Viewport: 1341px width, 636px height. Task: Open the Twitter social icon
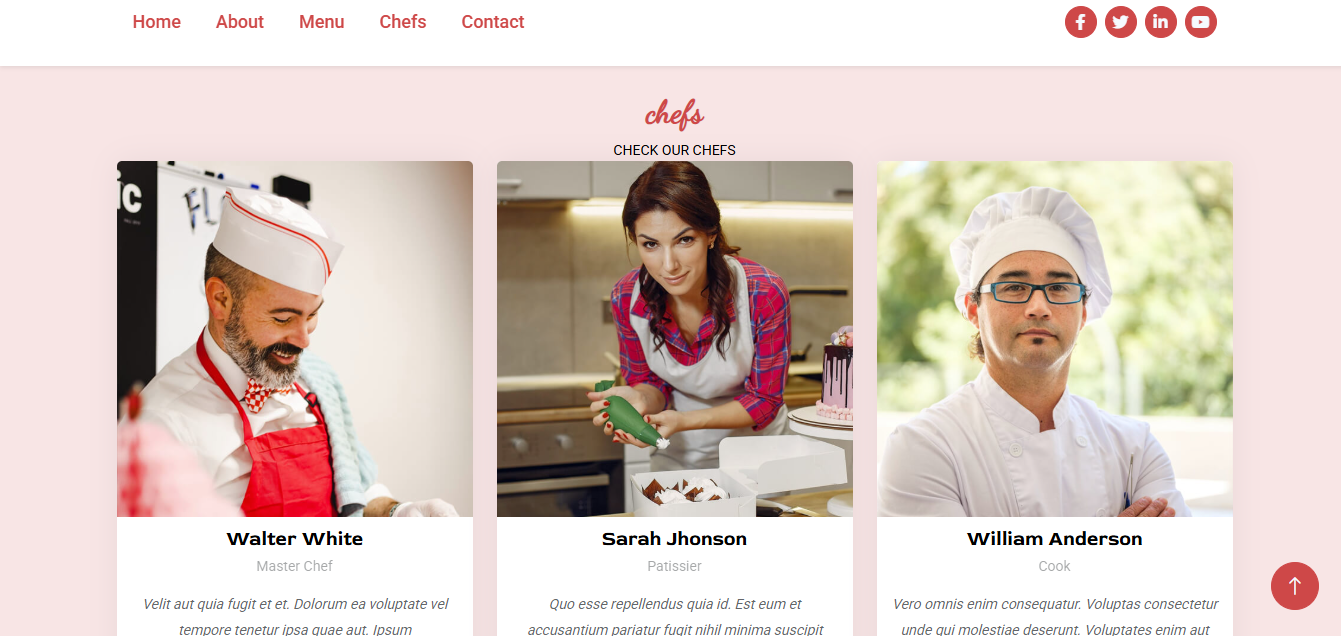click(1121, 22)
